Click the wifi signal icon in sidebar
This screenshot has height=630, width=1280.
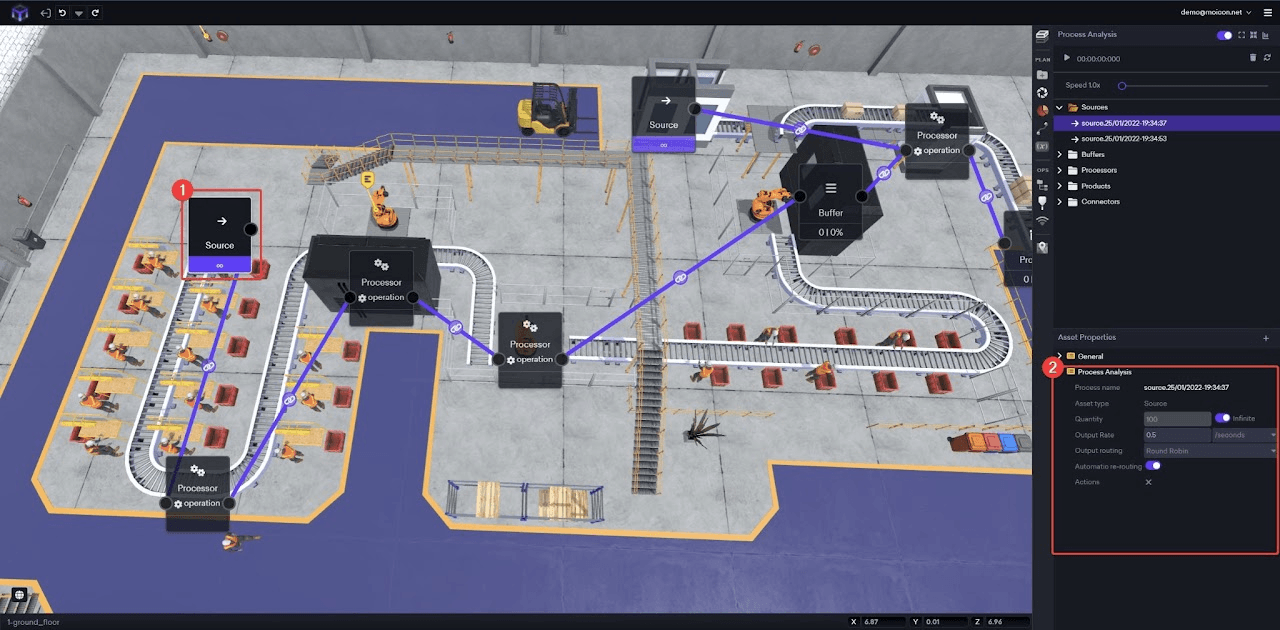coord(1042,220)
